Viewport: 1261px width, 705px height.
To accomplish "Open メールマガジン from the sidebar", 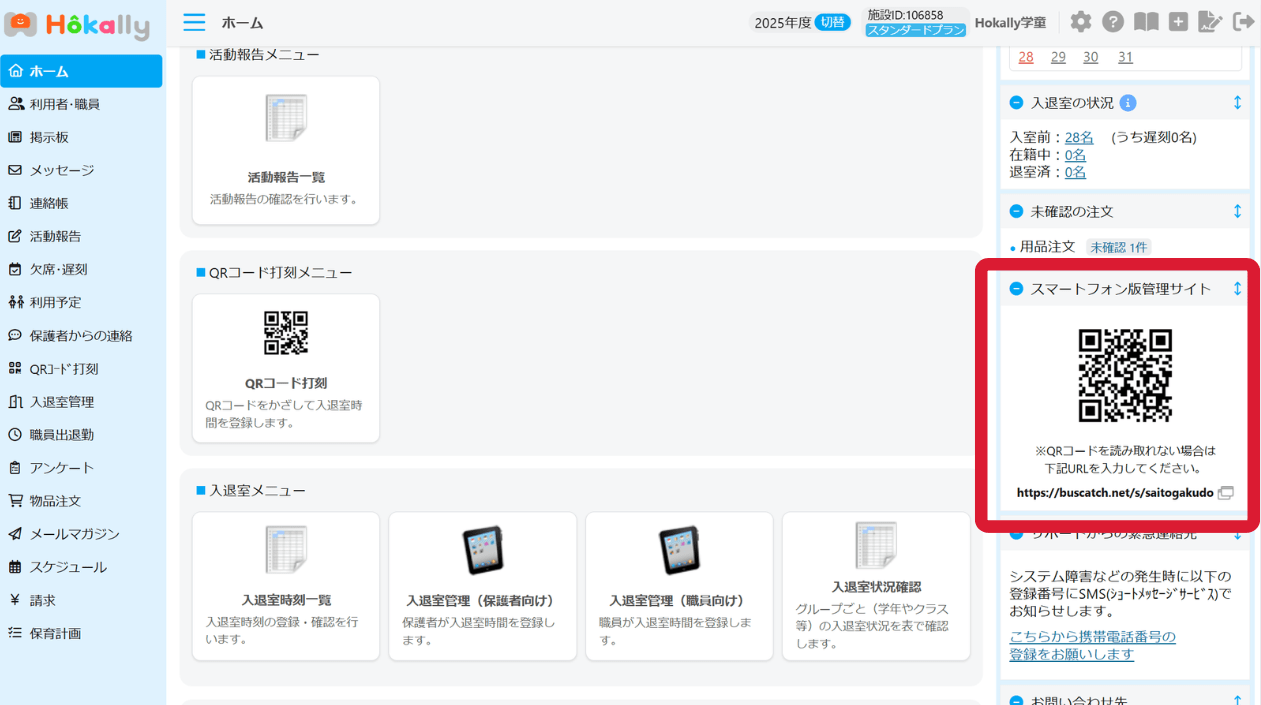I will (x=74, y=534).
